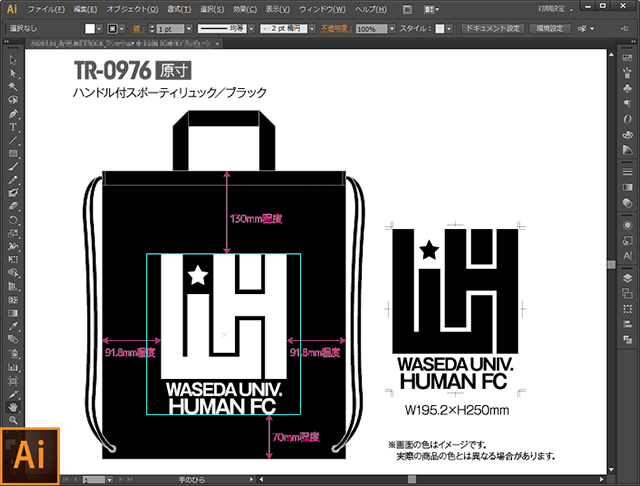Open the Stroke panel icon
This screenshot has height=486, width=640.
(x=627, y=172)
